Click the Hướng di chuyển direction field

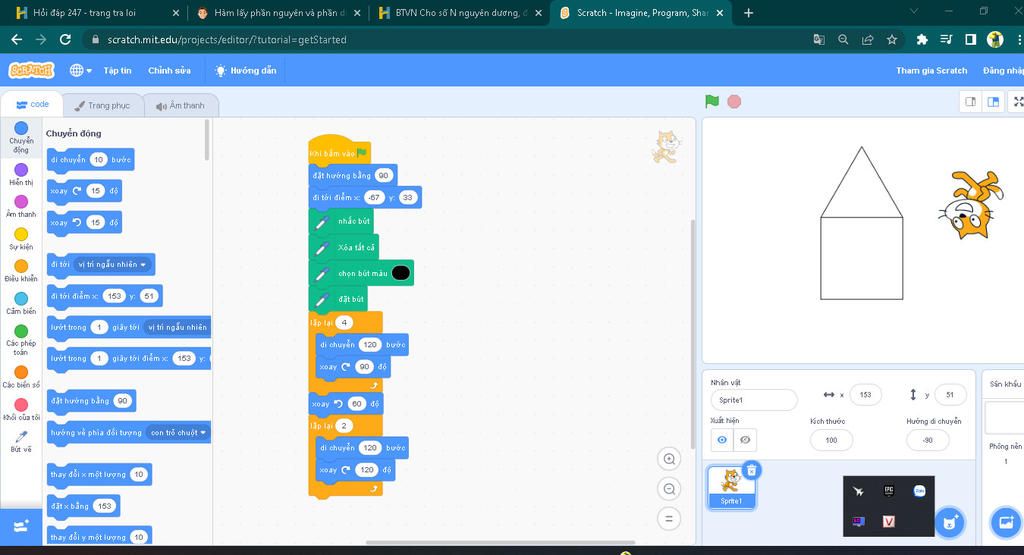click(x=927, y=440)
